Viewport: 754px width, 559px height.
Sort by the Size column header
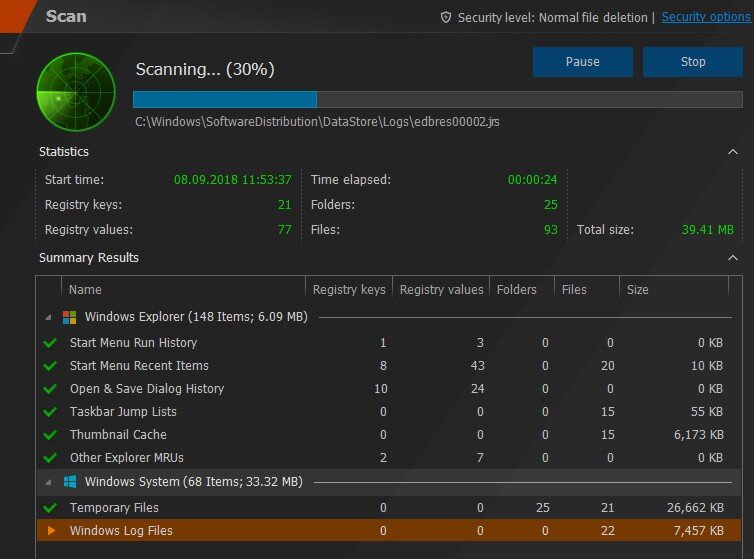(674, 290)
